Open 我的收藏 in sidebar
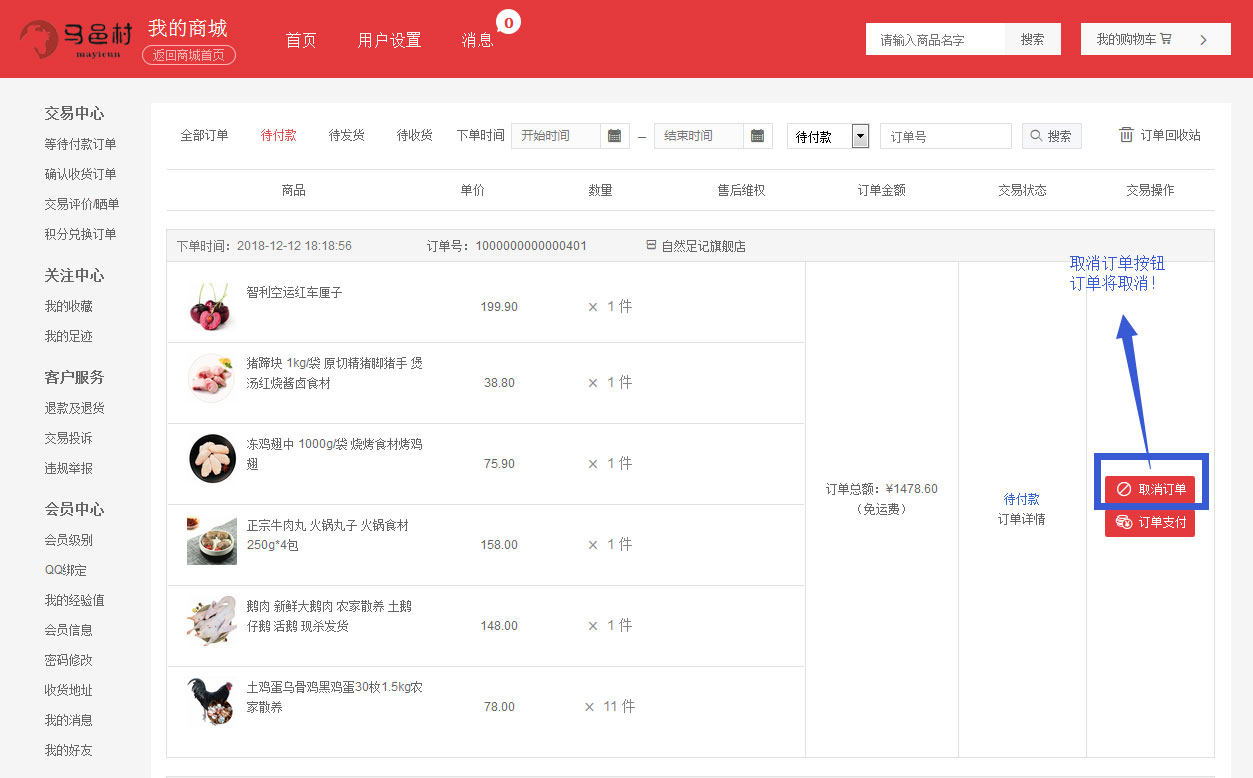 (x=69, y=306)
